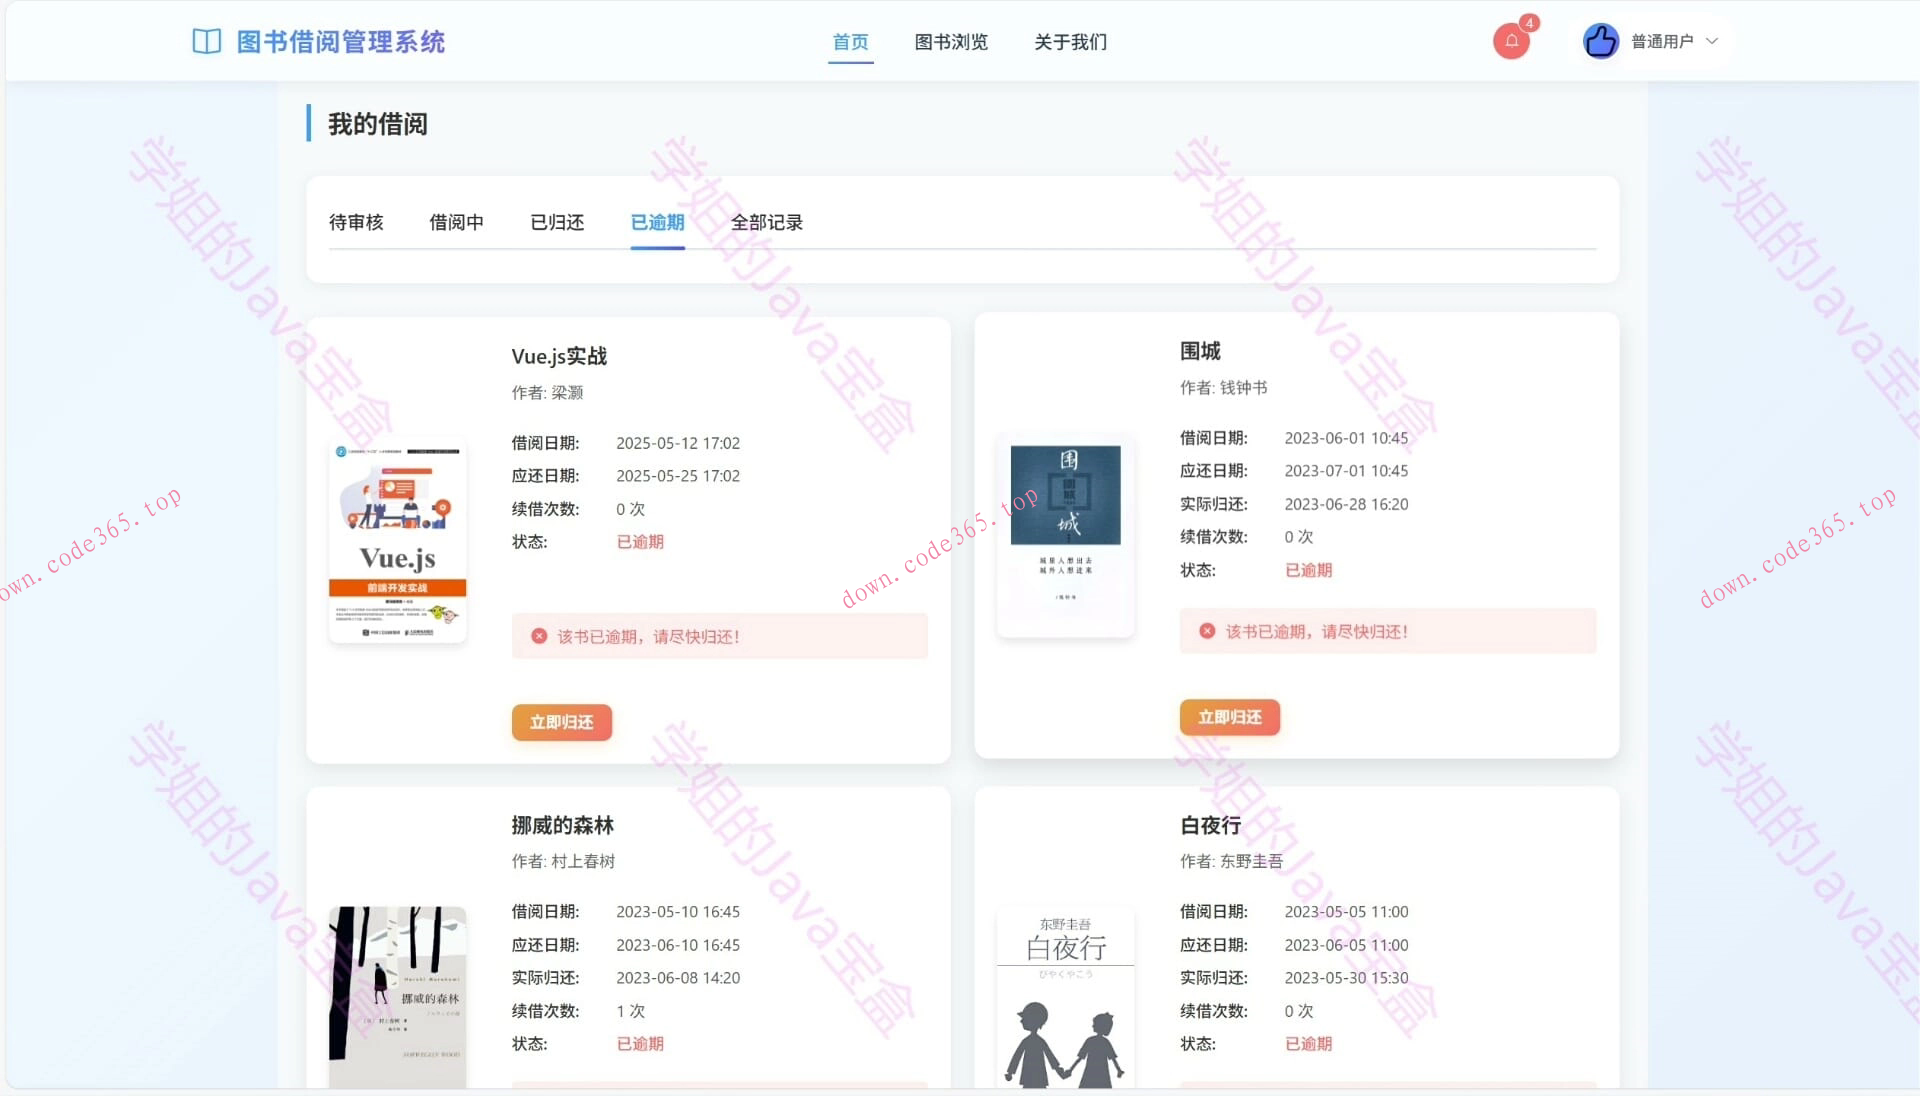
Task: Click the user avatar icon
Action: (1600, 40)
